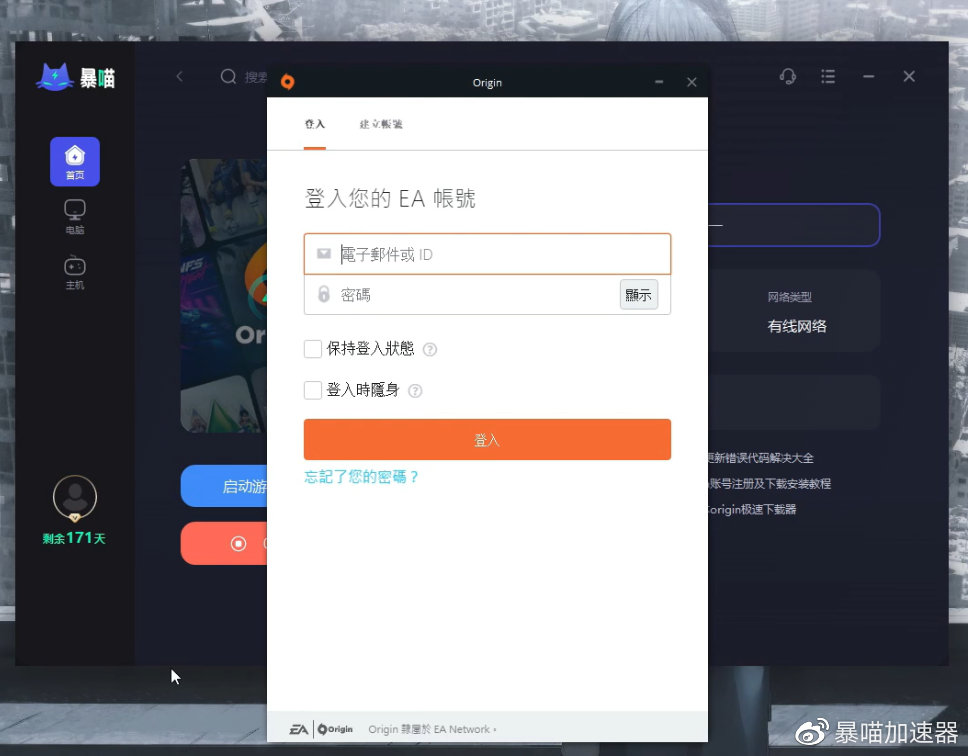The image size is (968, 756).
Task: Open 忘記了您的密碼 link
Action: (362, 476)
